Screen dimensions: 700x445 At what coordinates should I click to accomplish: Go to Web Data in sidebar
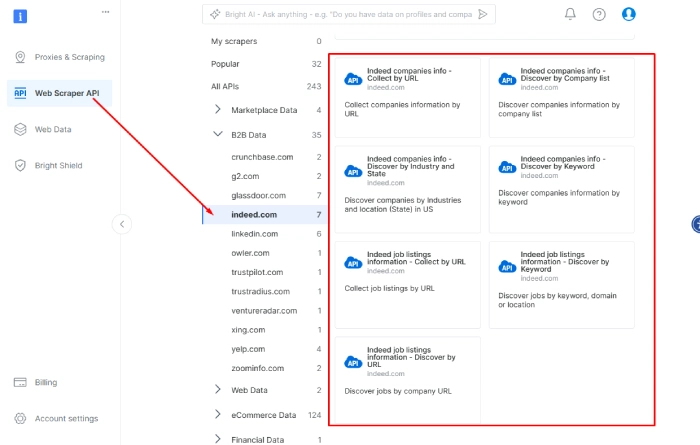click(x=60, y=129)
